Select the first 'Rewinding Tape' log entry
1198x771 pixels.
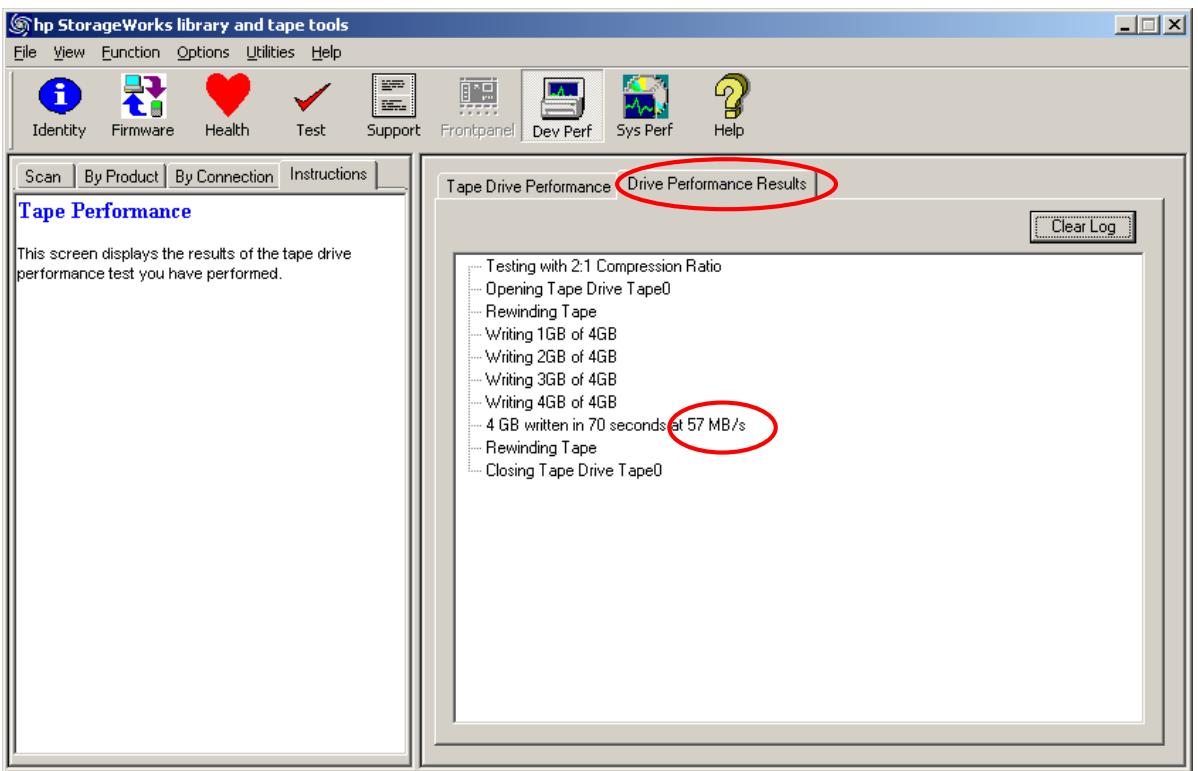(x=541, y=312)
